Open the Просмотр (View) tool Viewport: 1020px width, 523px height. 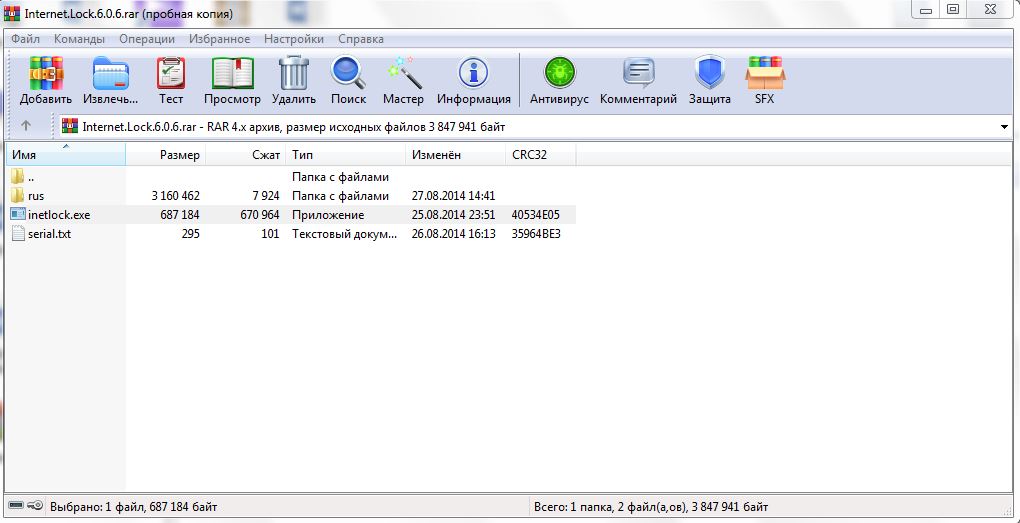point(232,76)
